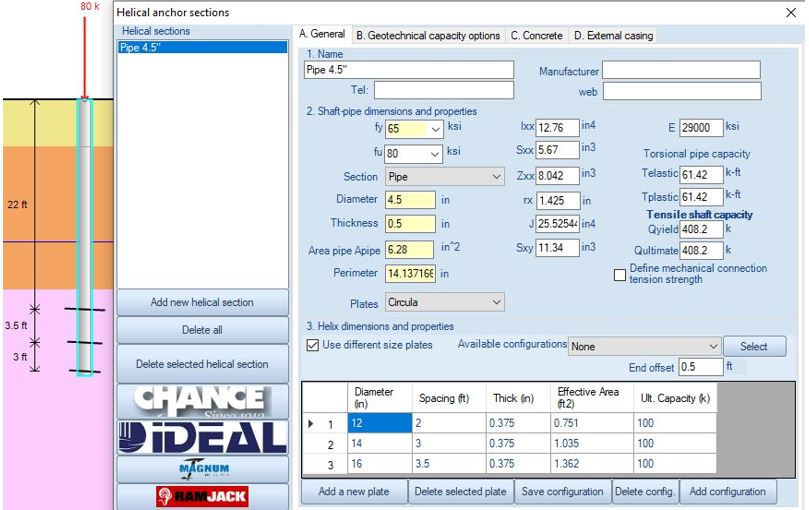Click Effective Area cell 1.035
Viewport: 809px width, 510px height.
[592, 444]
